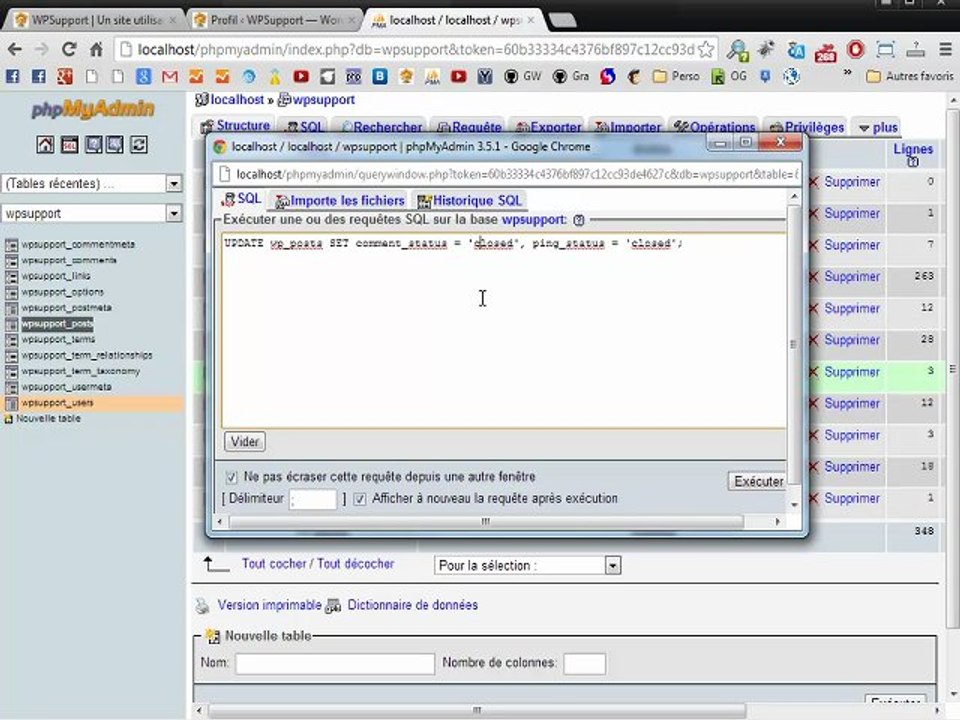The width and height of the screenshot is (960, 720).
Task: Bookmark page with star icon
Action: 706,49
